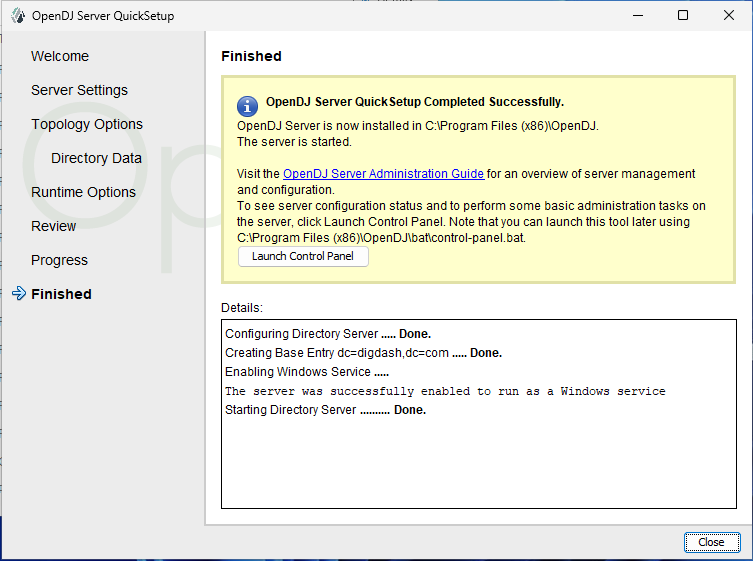Click the OpenDJ logo in title bar

[x=17, y=15]
